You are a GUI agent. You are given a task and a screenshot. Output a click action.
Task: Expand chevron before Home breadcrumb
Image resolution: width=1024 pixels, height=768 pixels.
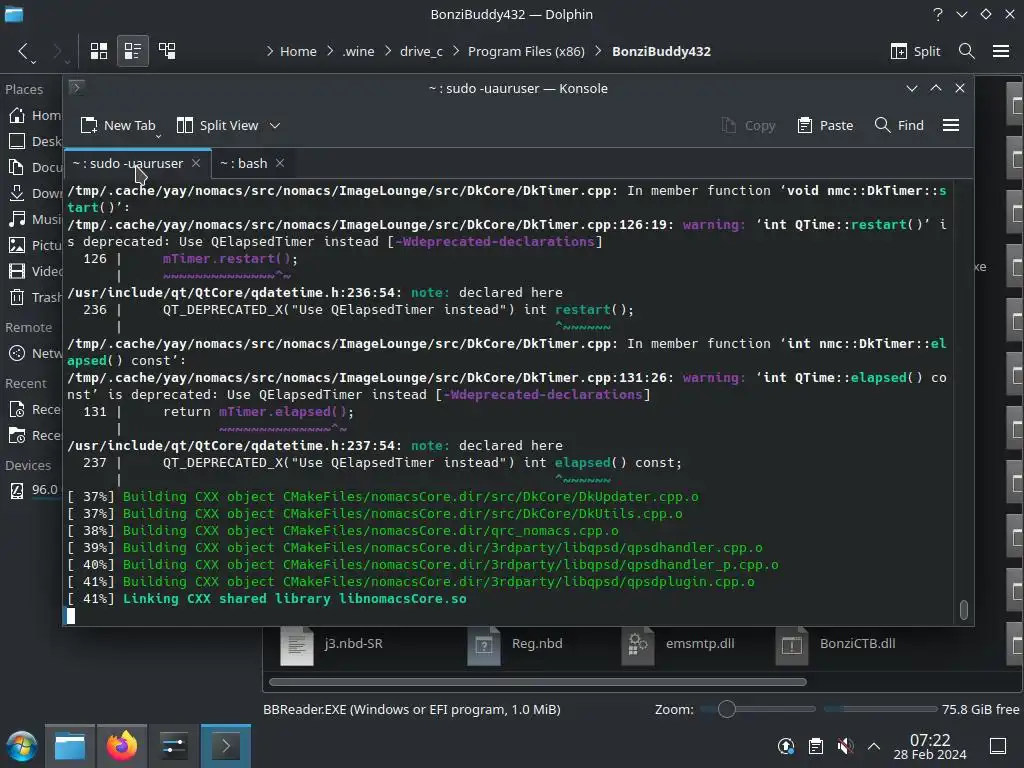click(x=270, y=51)
